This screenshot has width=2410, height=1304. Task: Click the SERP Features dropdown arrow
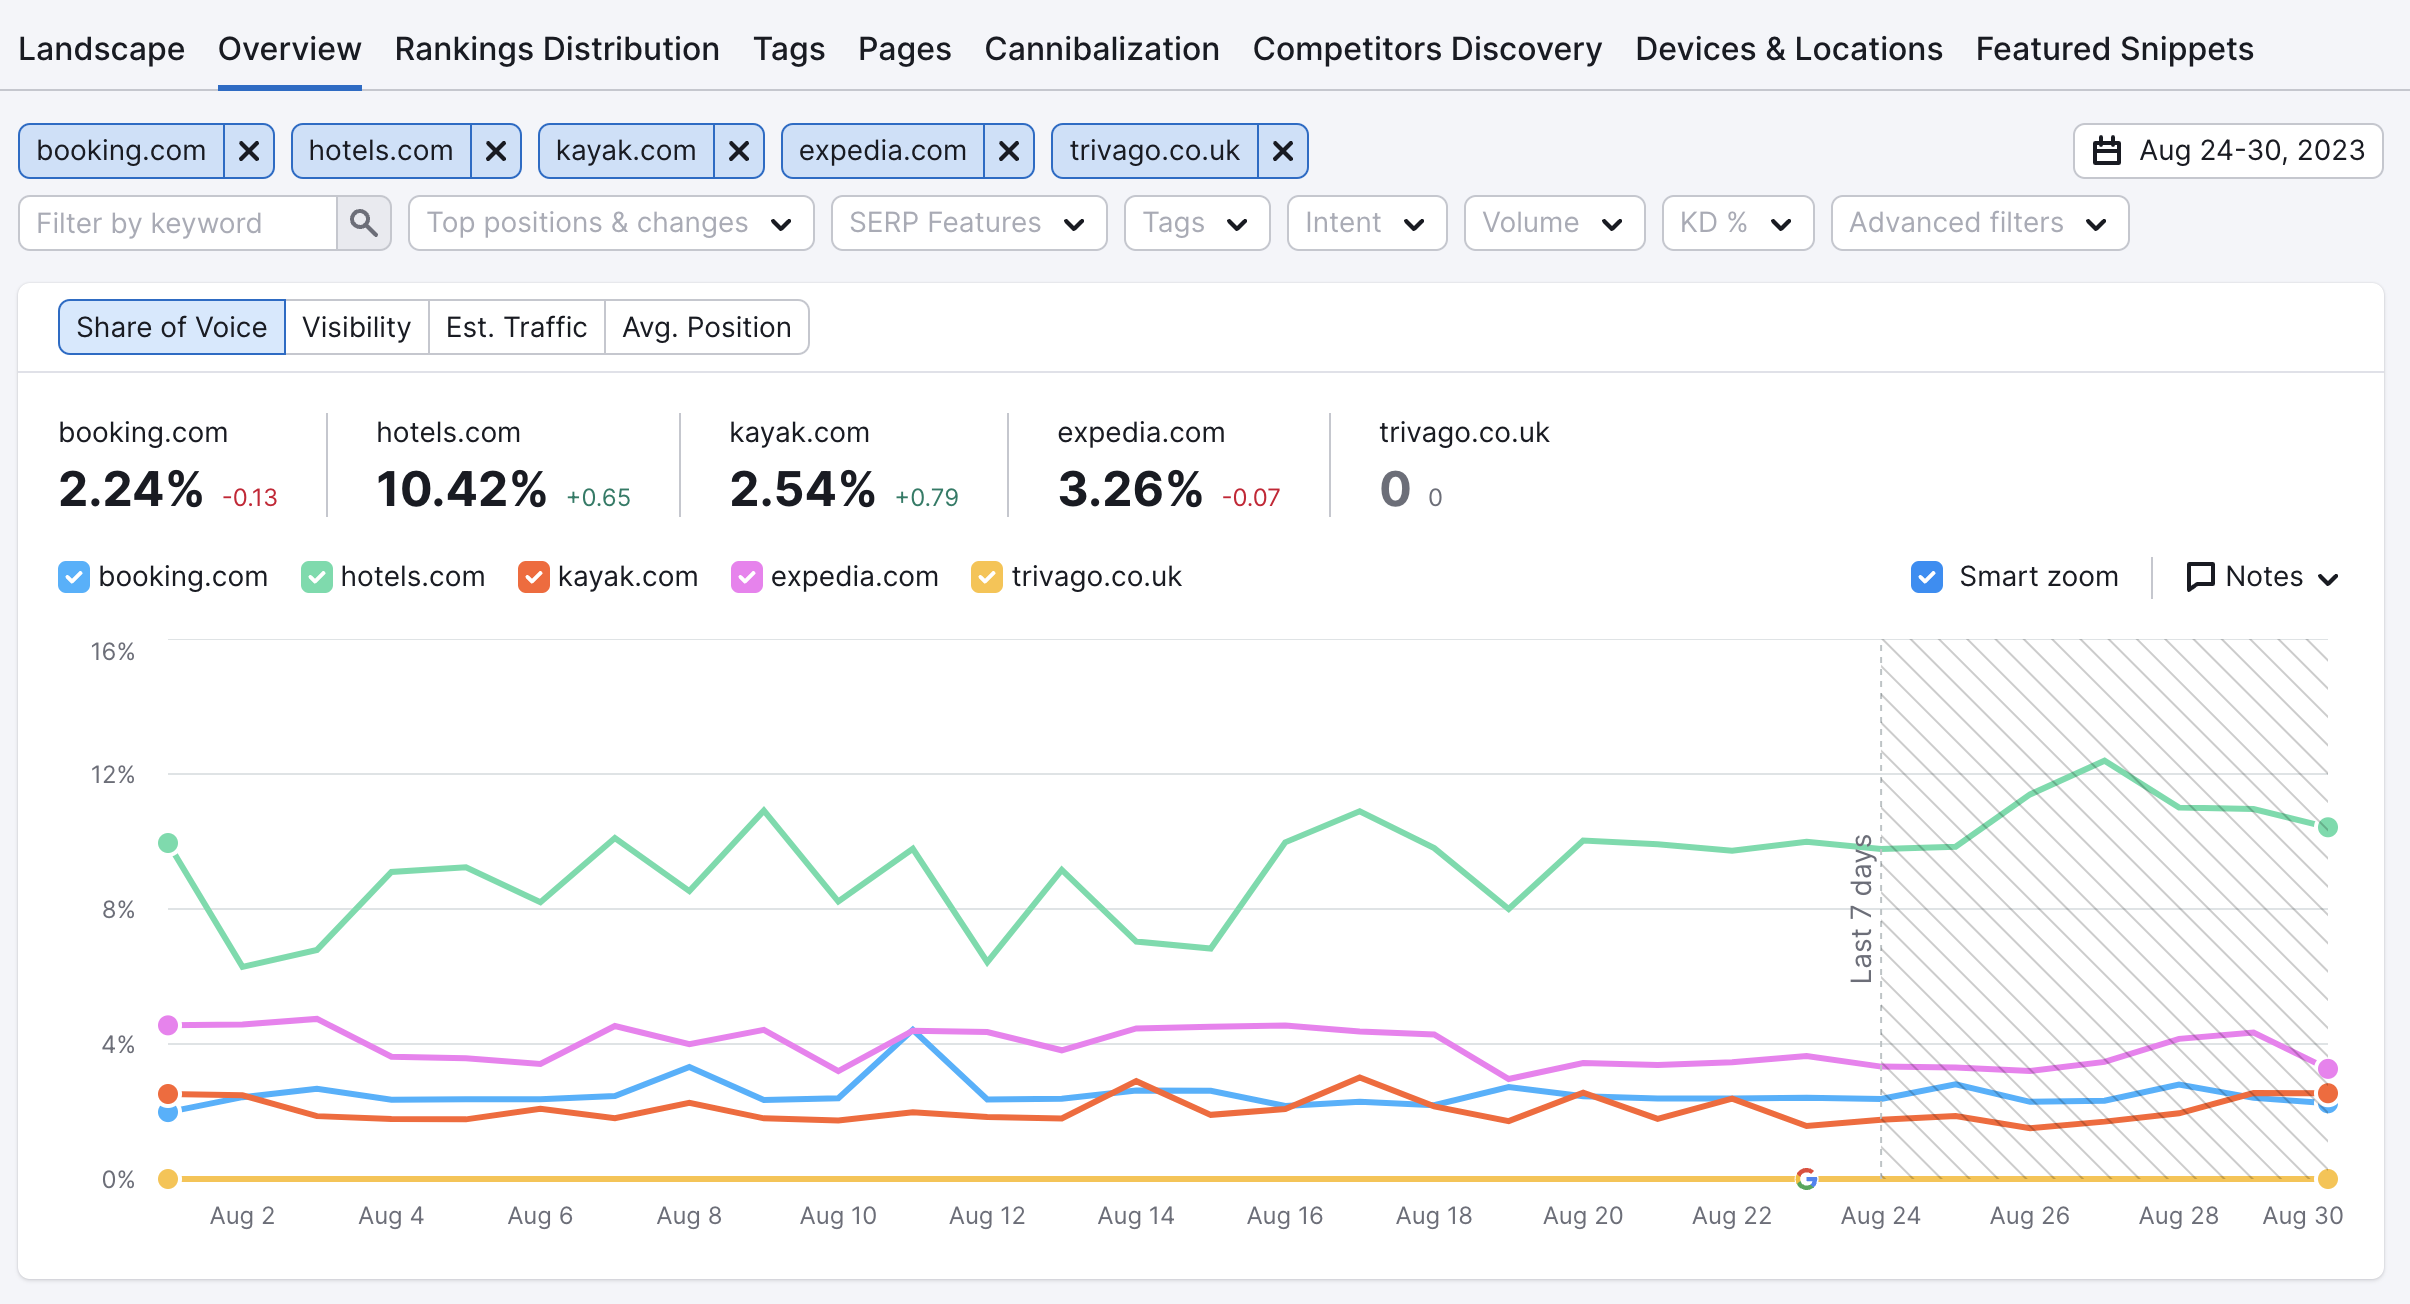pyautogui.click(x=1077, y=223)
